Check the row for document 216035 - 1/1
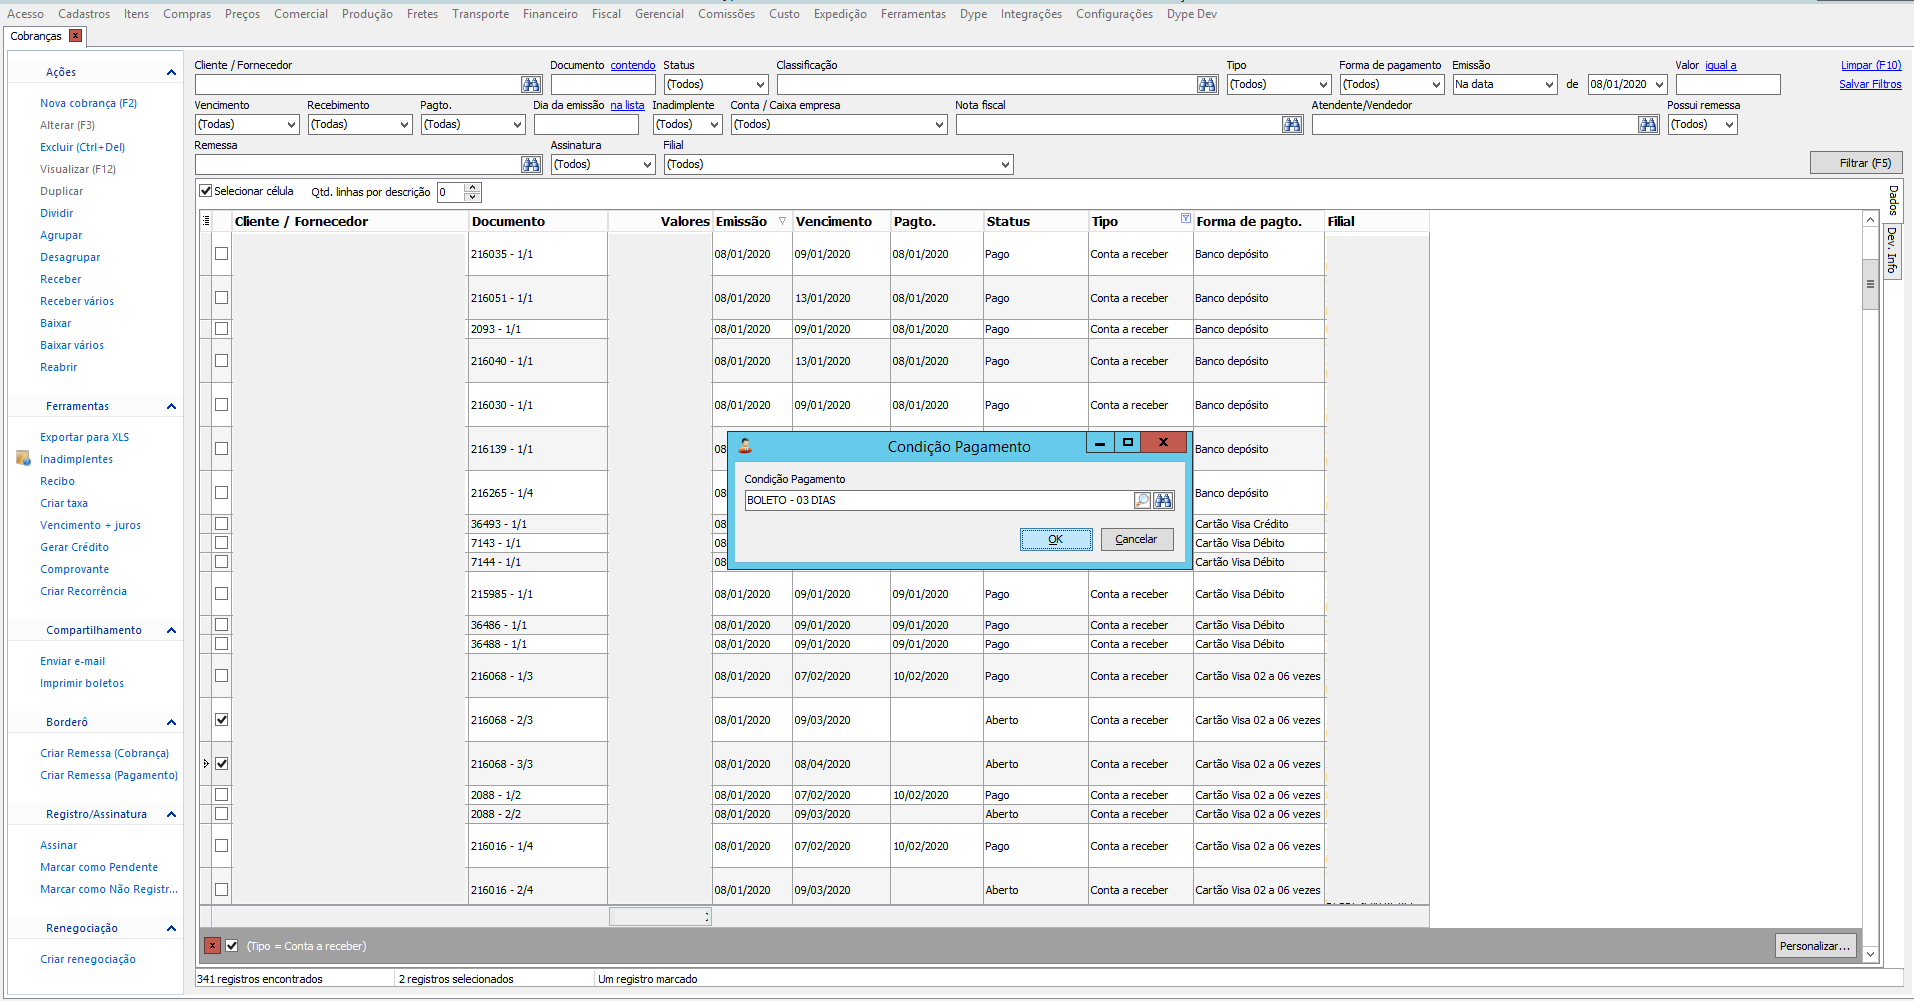This screenshot has height=1001, width=1914. pos(222,254)
